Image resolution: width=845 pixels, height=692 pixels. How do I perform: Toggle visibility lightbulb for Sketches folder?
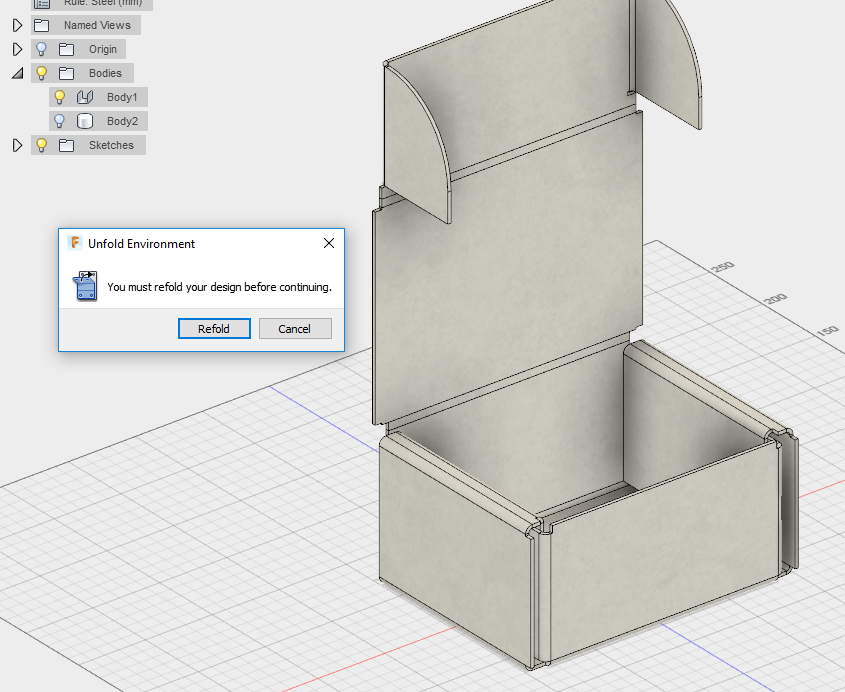[x=41, y=145]
